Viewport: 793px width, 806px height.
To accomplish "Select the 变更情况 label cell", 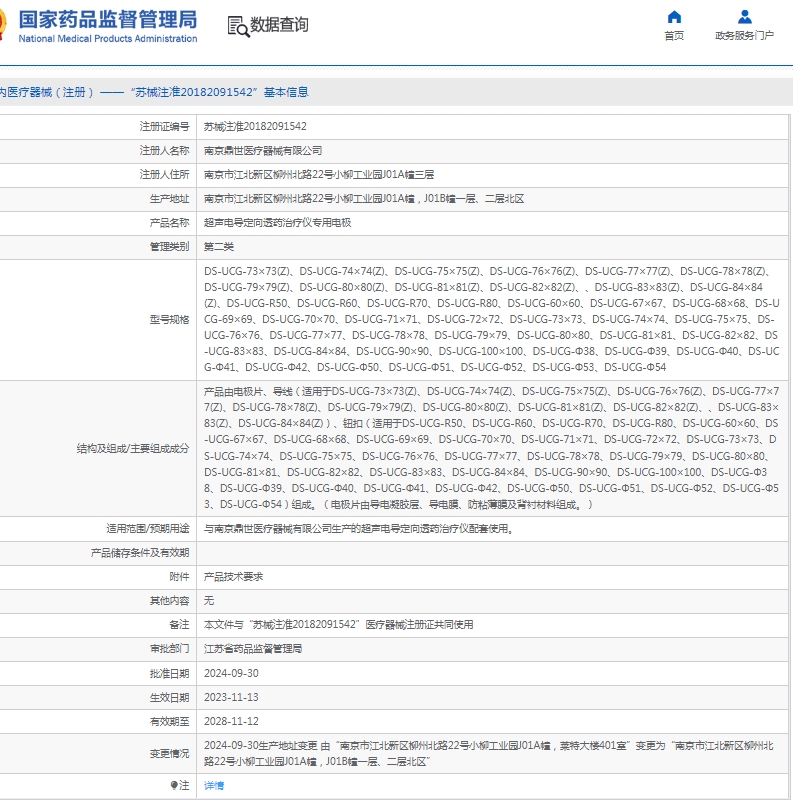I will click(170, 754).
